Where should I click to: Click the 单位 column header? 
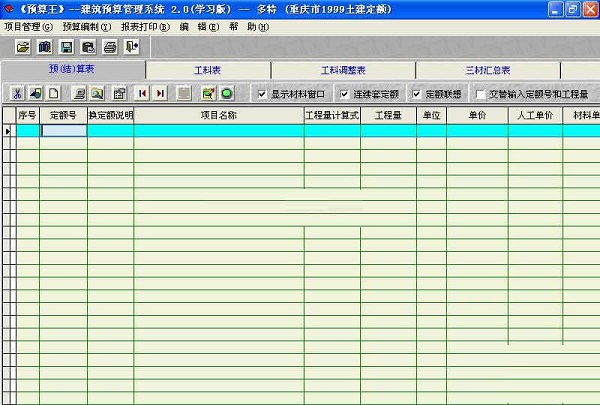tap(432, 115)
